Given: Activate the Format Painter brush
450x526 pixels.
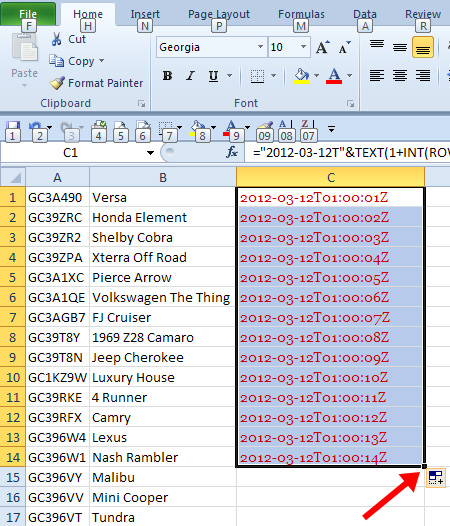Looking at the screenshot, I should pos(57,83).
